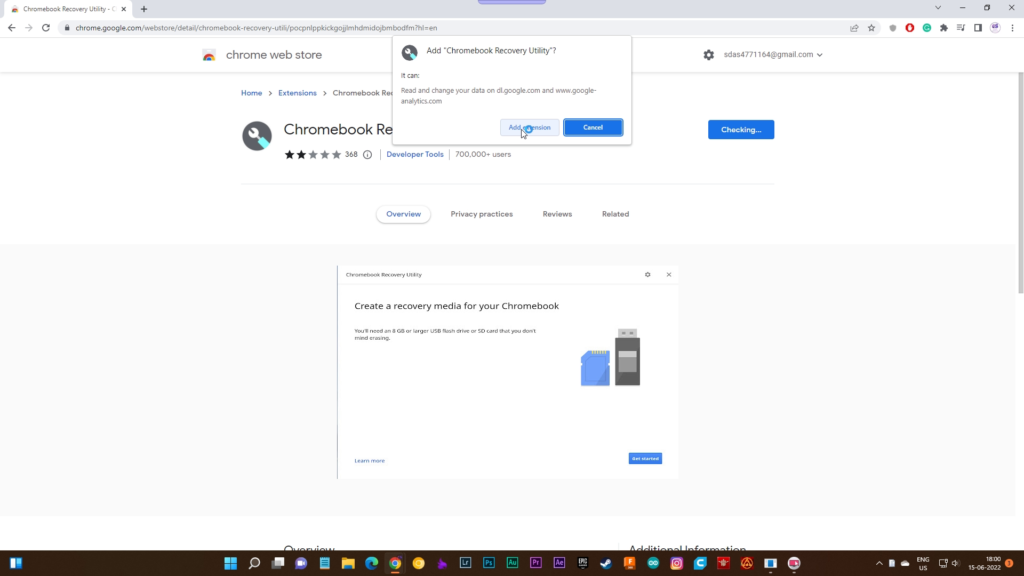The height and width of the screenshot is (576, 1024).
Task: Open Premiere Pro from the taskbar
Action: click(x=536, y=563)
